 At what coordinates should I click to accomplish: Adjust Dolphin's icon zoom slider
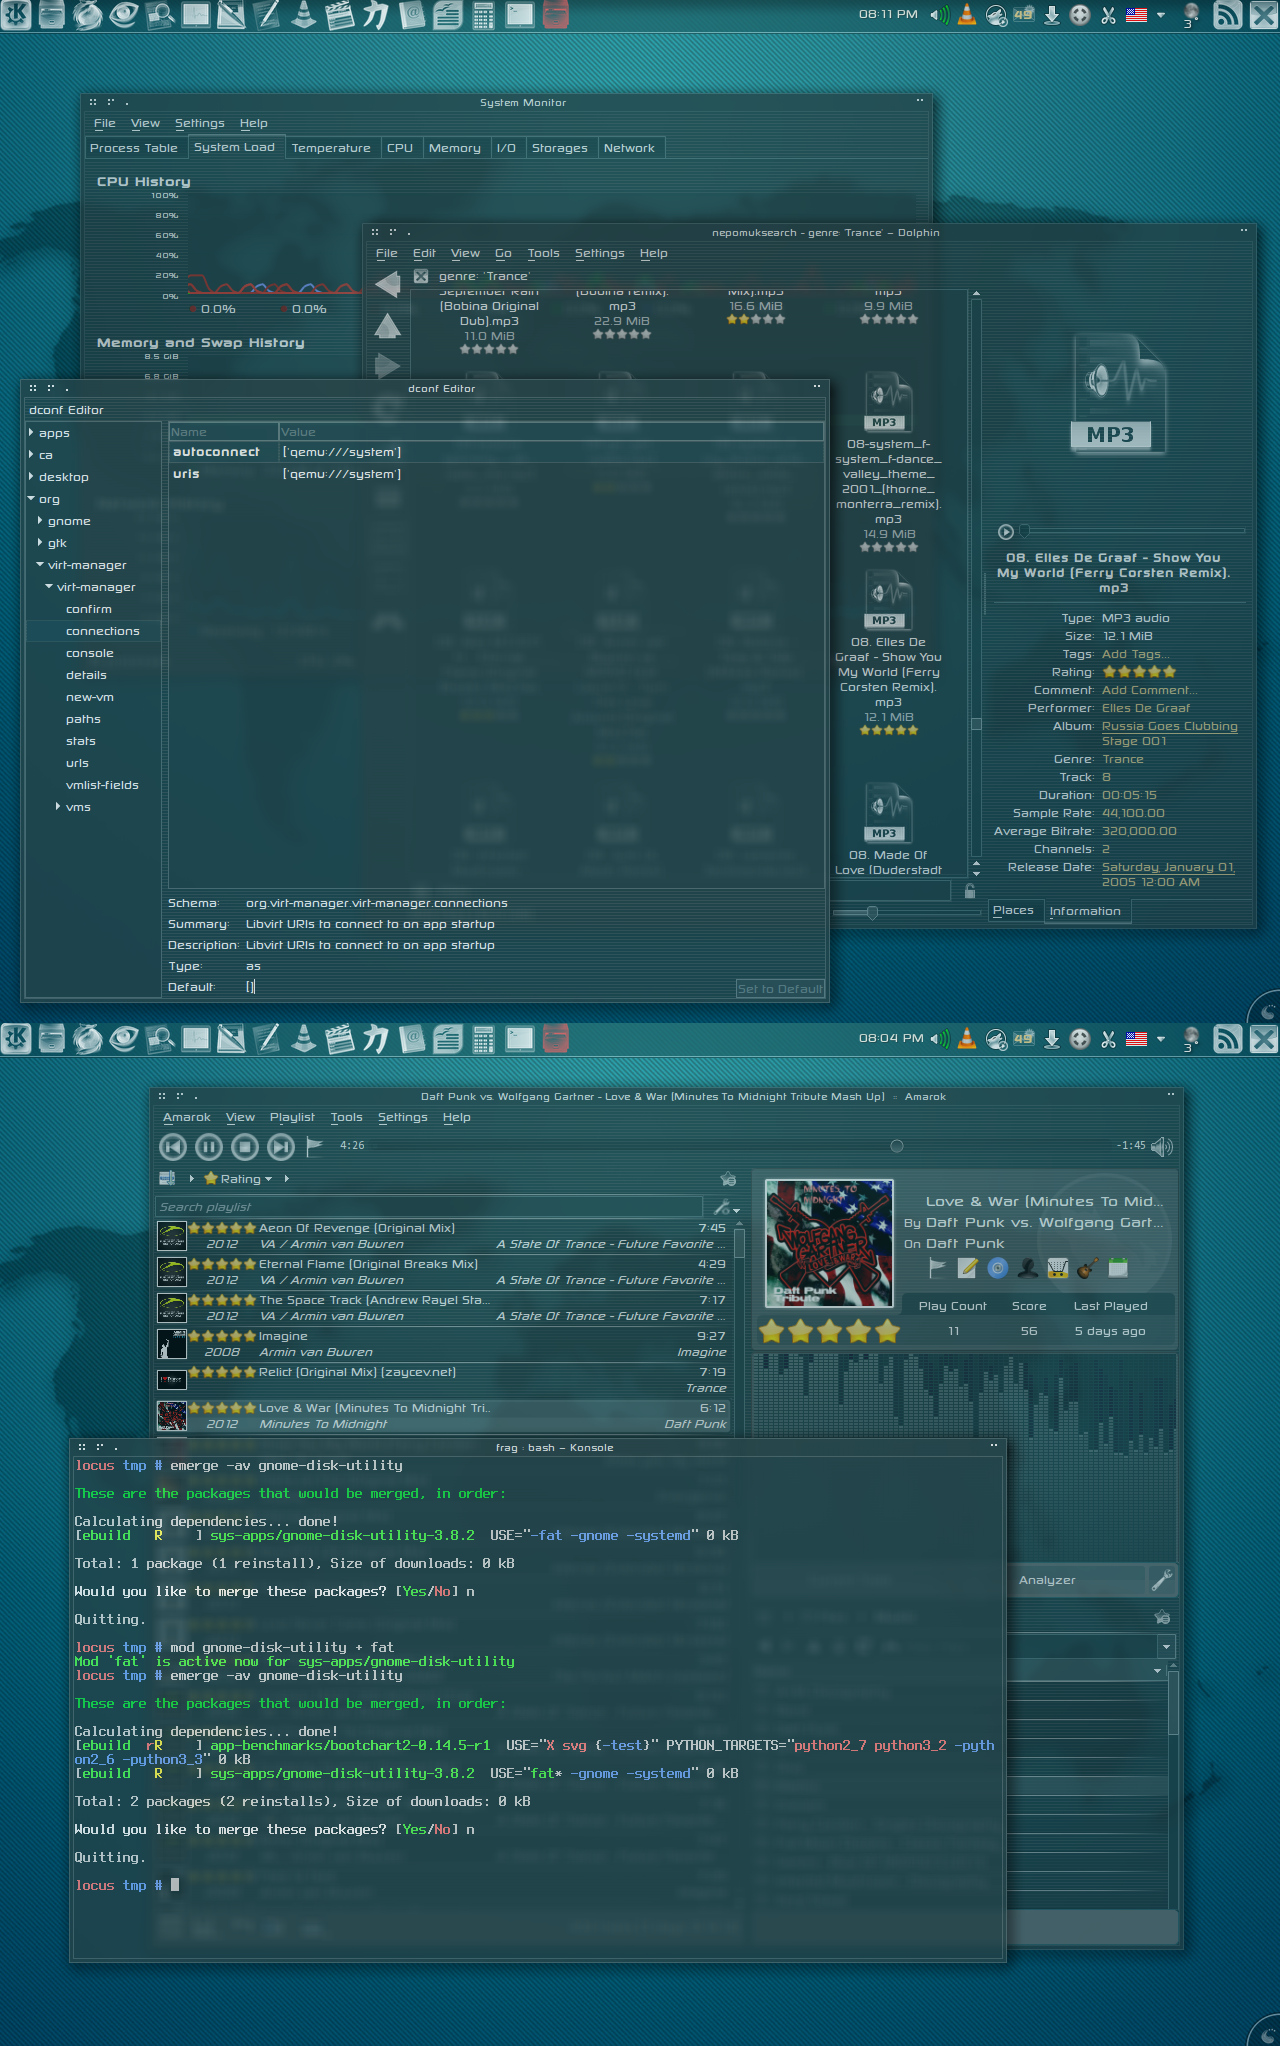[872, 912]
